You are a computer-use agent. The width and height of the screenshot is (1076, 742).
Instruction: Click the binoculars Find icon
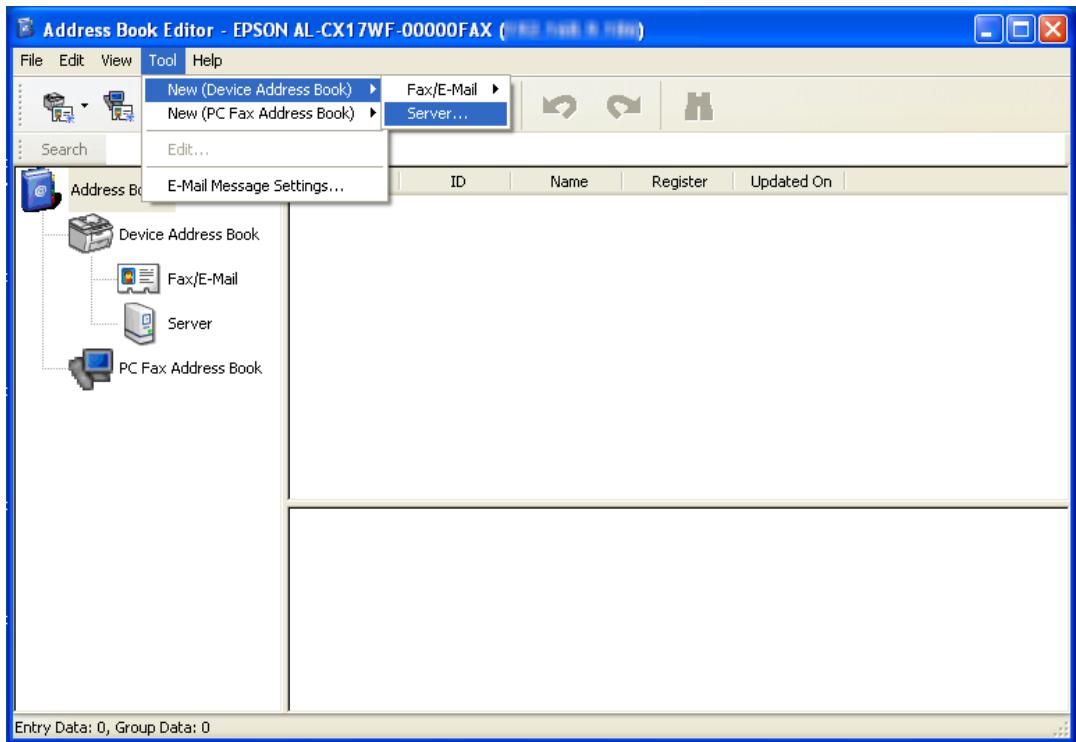(699, 107)
